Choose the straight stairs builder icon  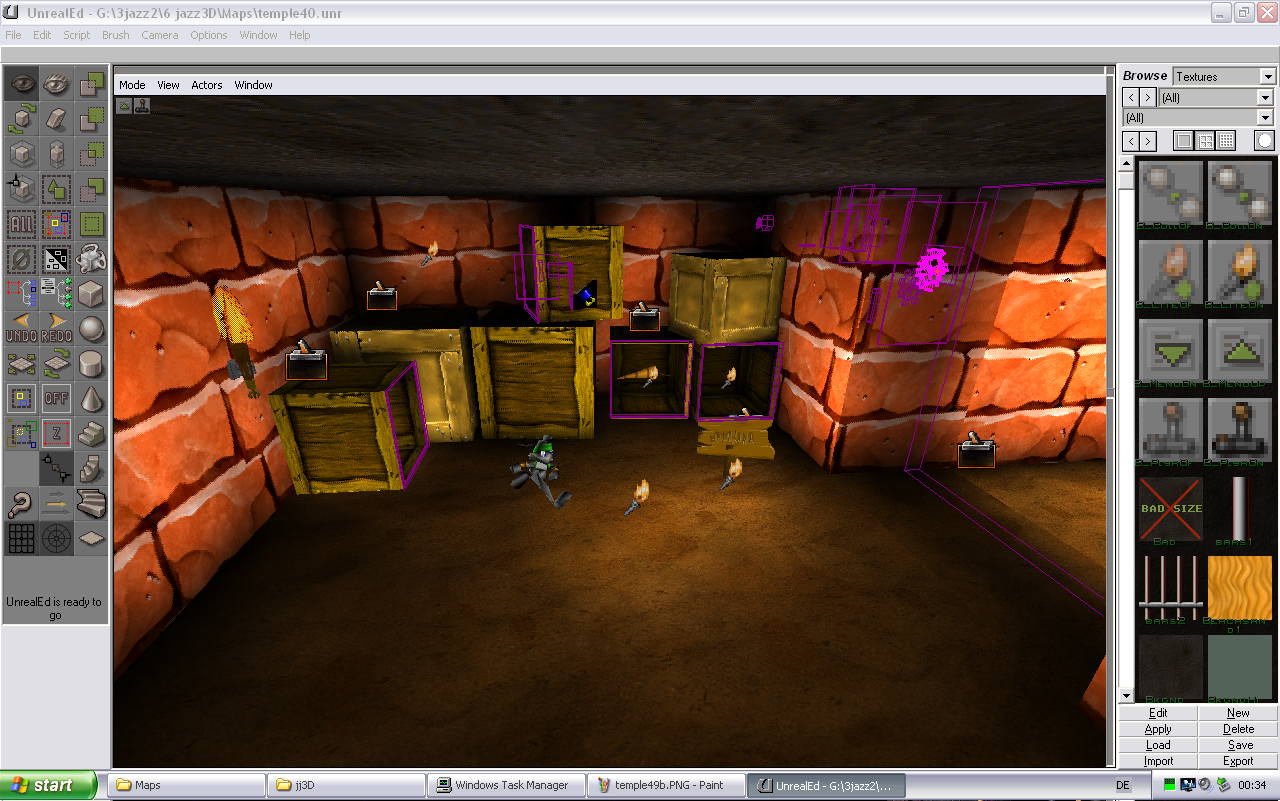pos(92,434)
